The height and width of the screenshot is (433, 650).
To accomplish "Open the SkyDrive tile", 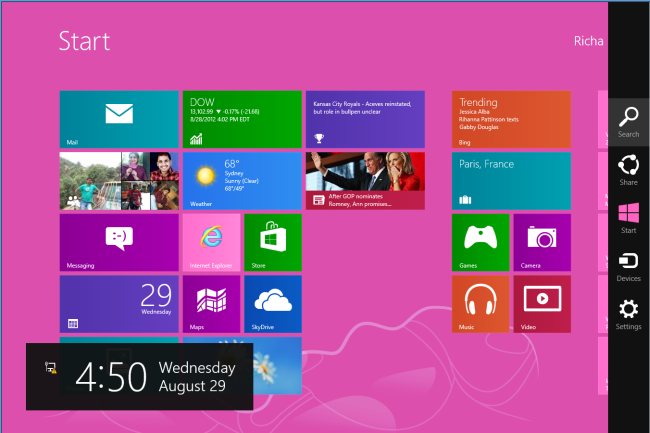I will [x=273, y=304].
